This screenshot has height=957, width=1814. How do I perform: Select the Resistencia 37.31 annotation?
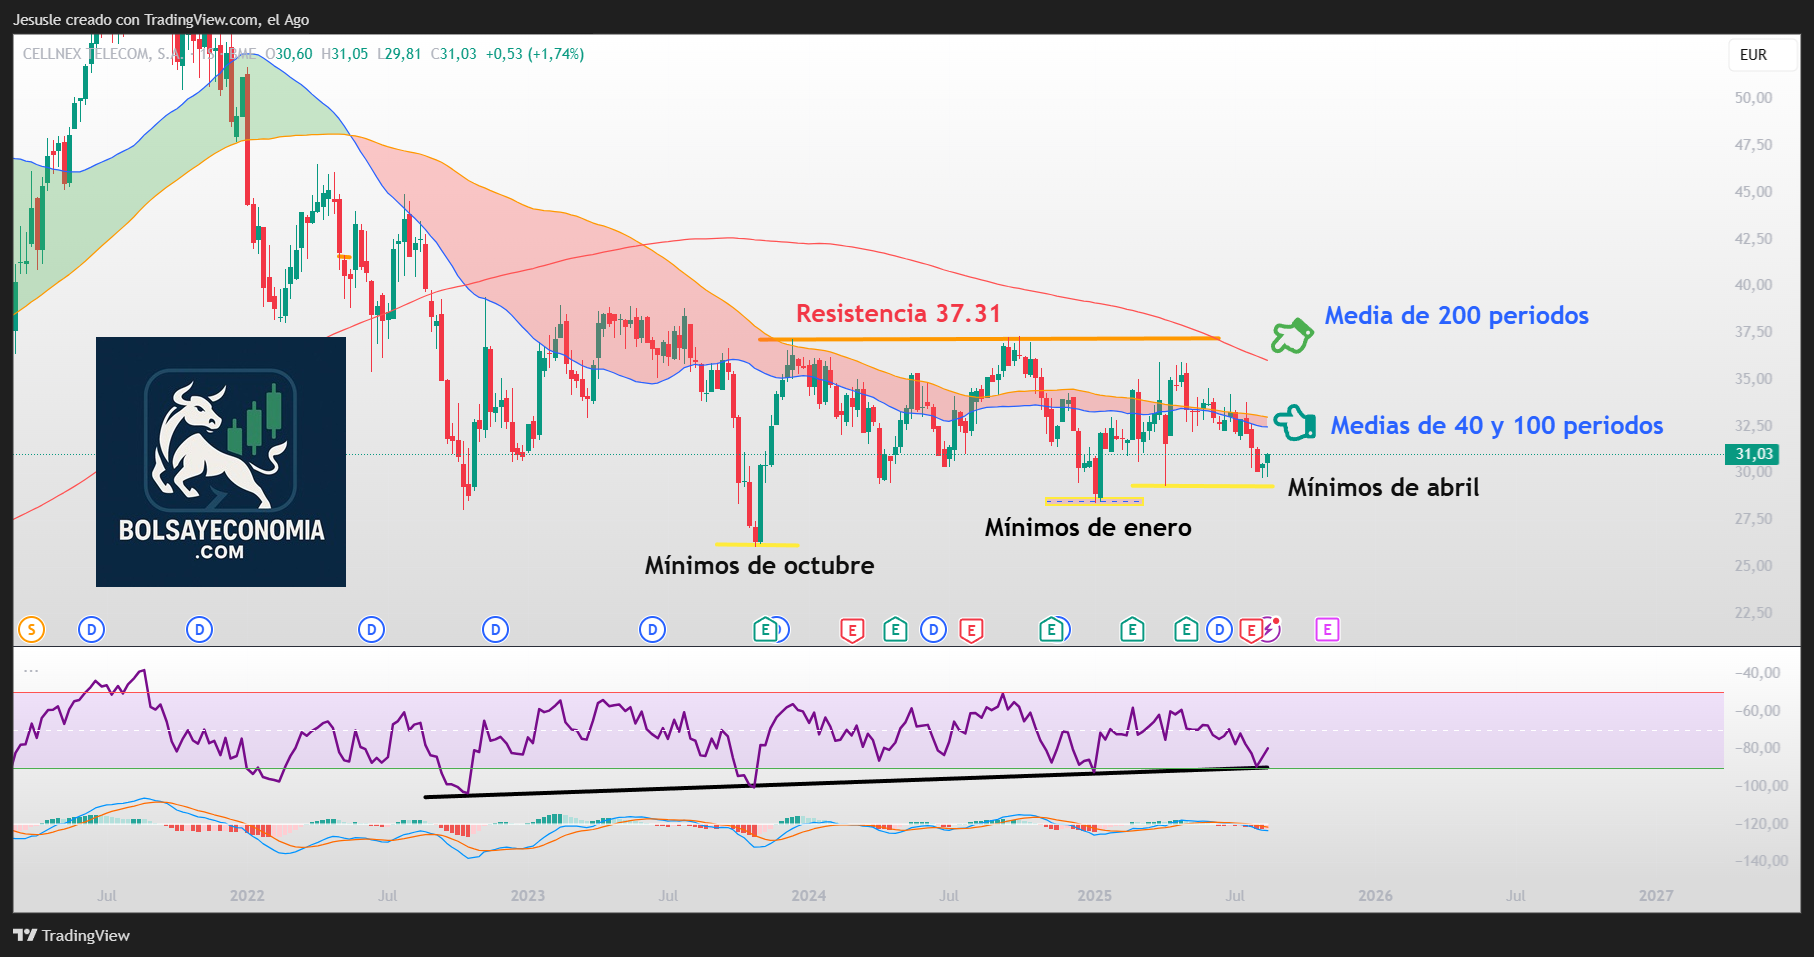(x=898, y=314)
